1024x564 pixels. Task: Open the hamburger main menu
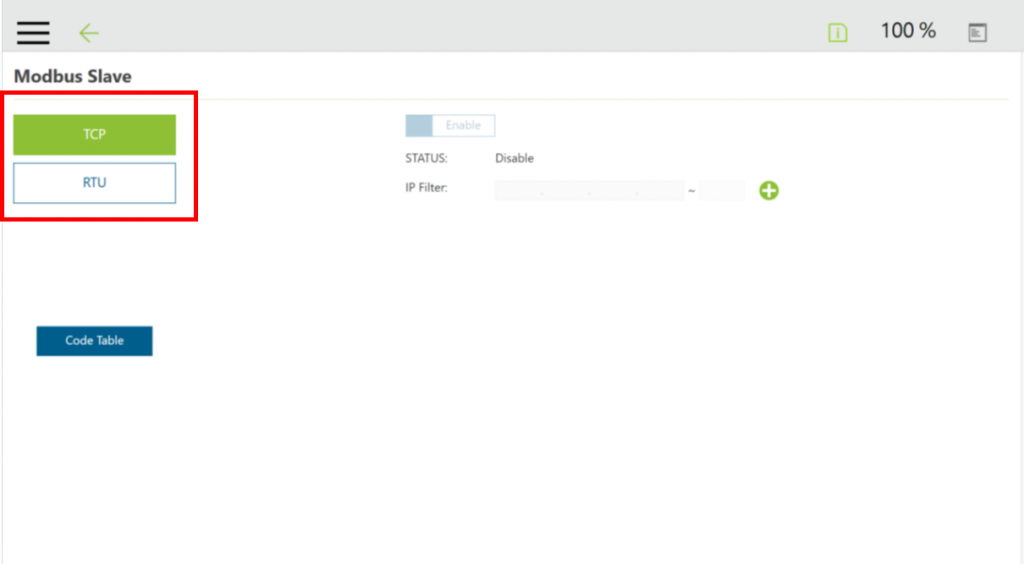(33, 33)
